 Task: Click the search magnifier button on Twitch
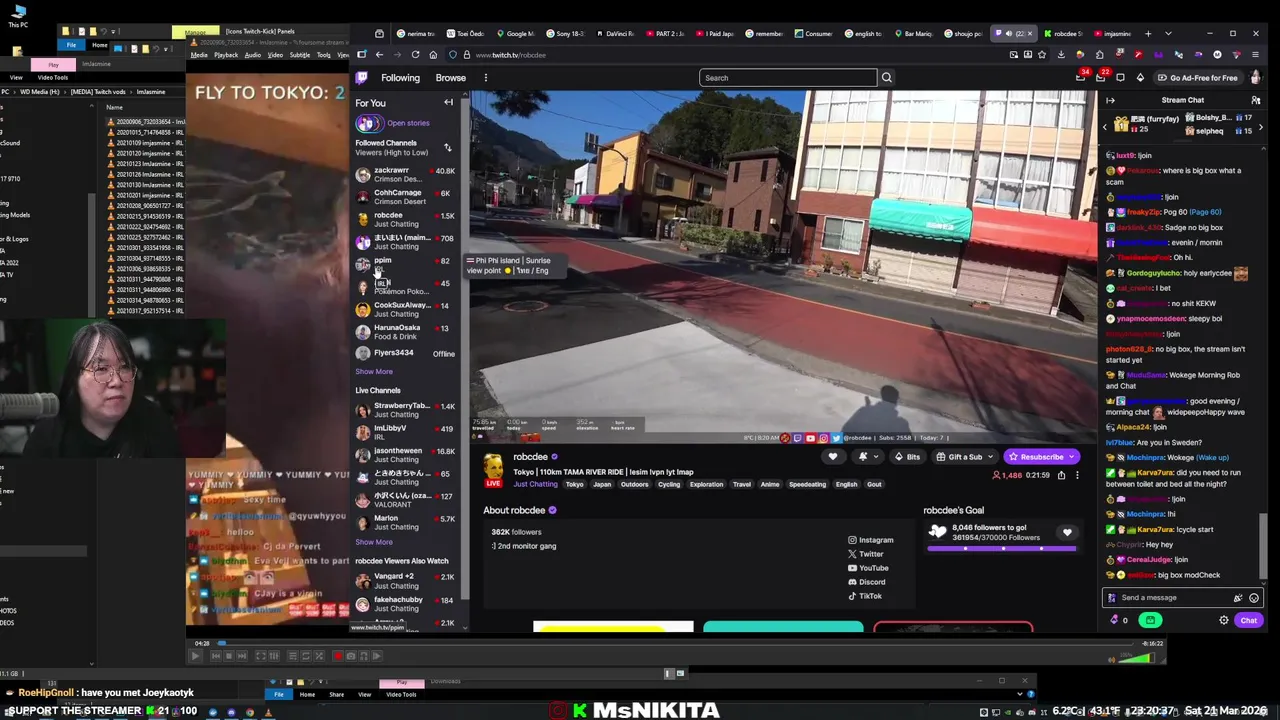point(886,78)
